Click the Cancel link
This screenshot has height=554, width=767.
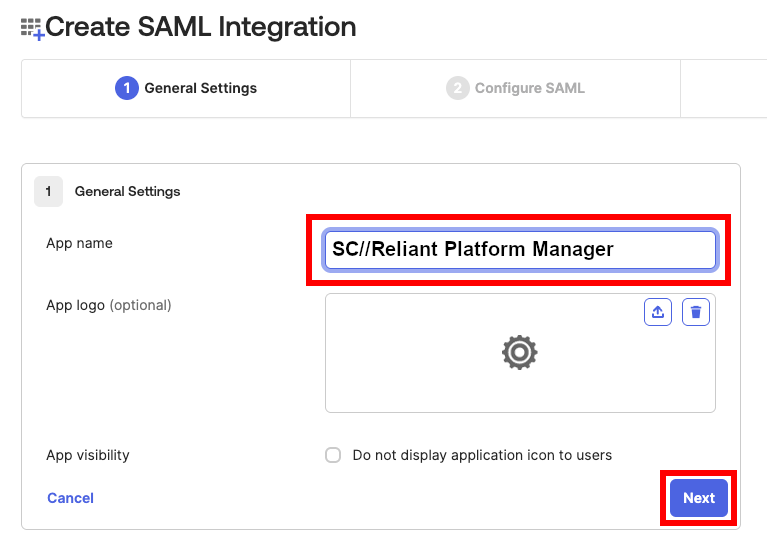pos(70,498)
